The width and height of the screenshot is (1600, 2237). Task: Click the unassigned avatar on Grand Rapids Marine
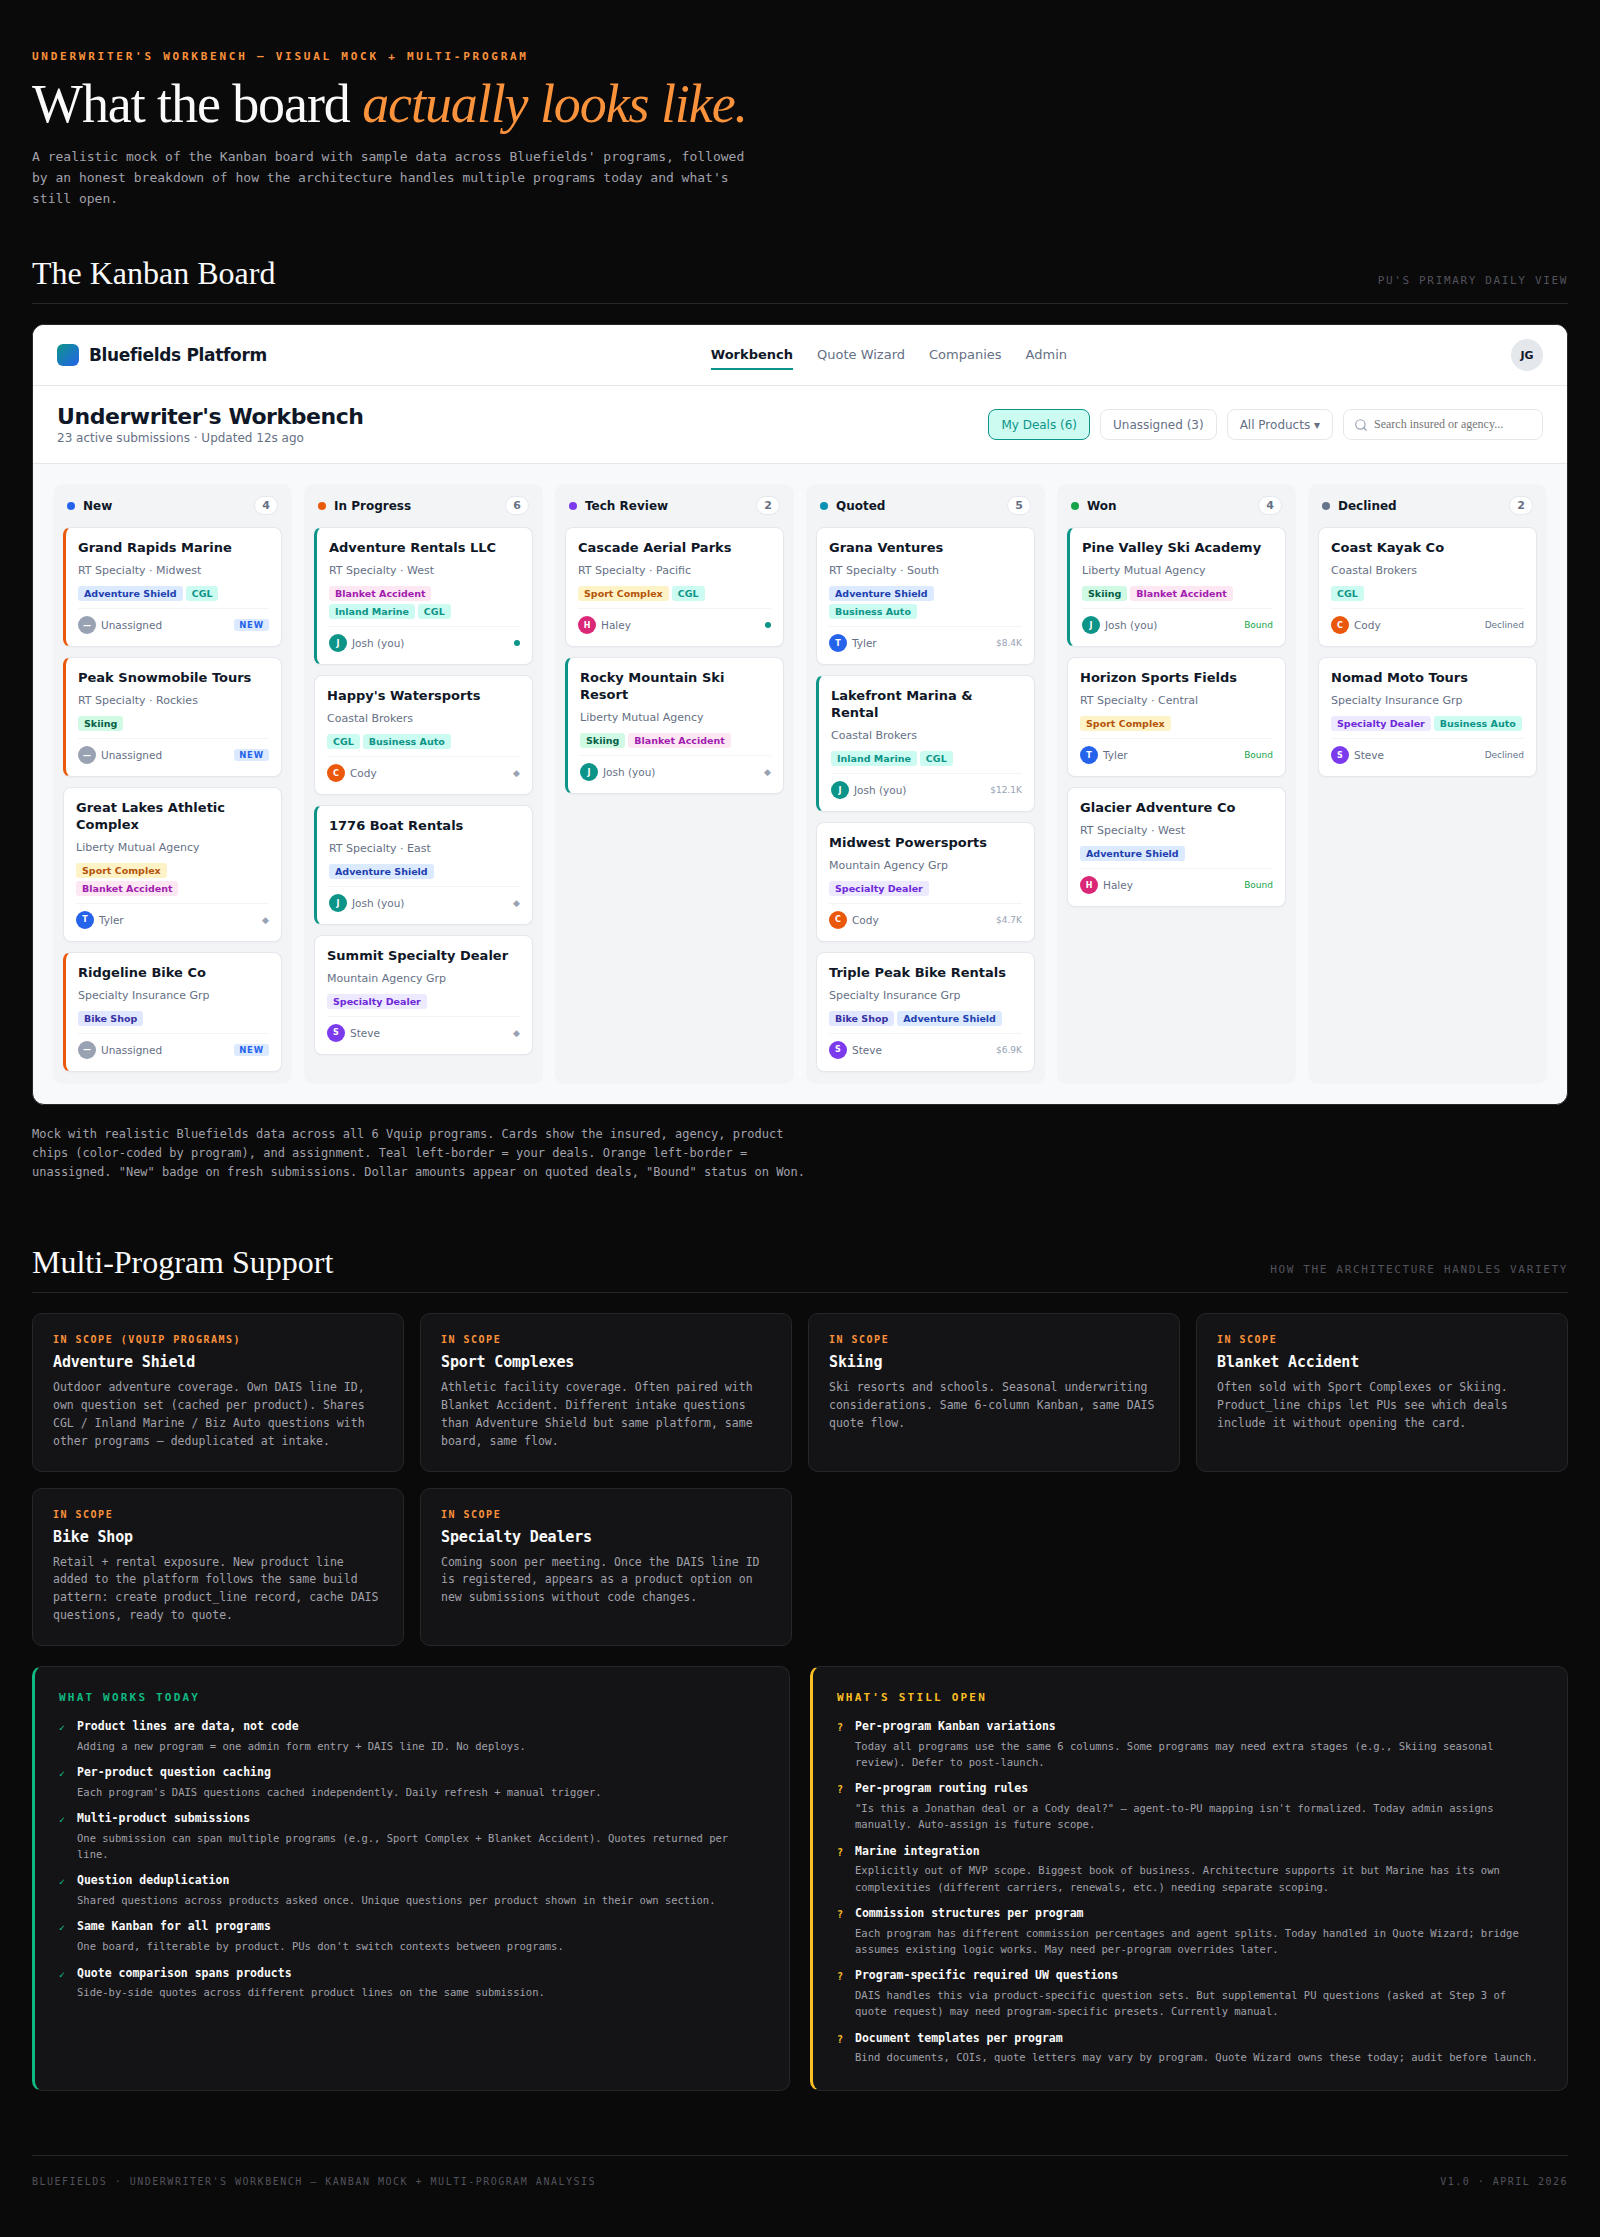(88, 625)
